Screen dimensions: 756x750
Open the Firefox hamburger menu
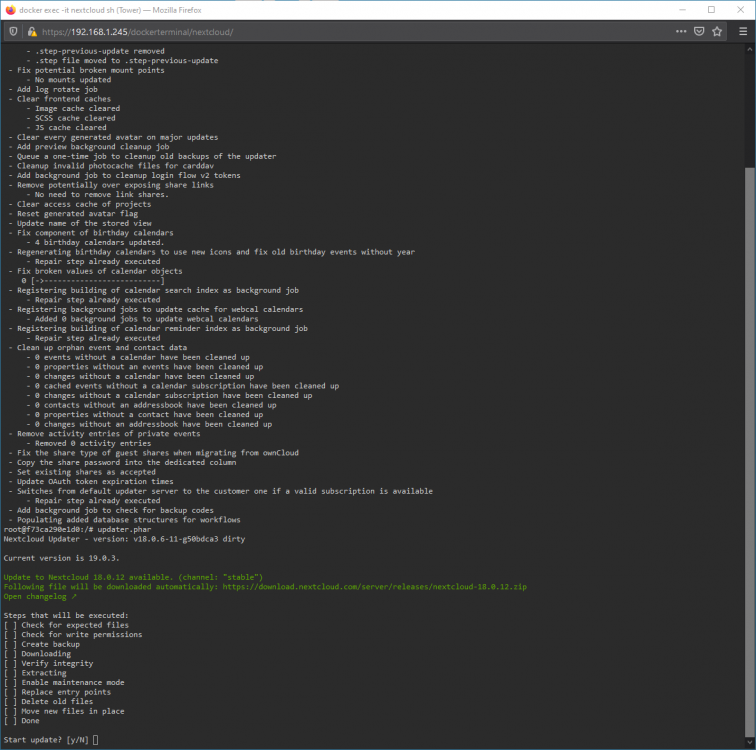(x=743, y=31)
